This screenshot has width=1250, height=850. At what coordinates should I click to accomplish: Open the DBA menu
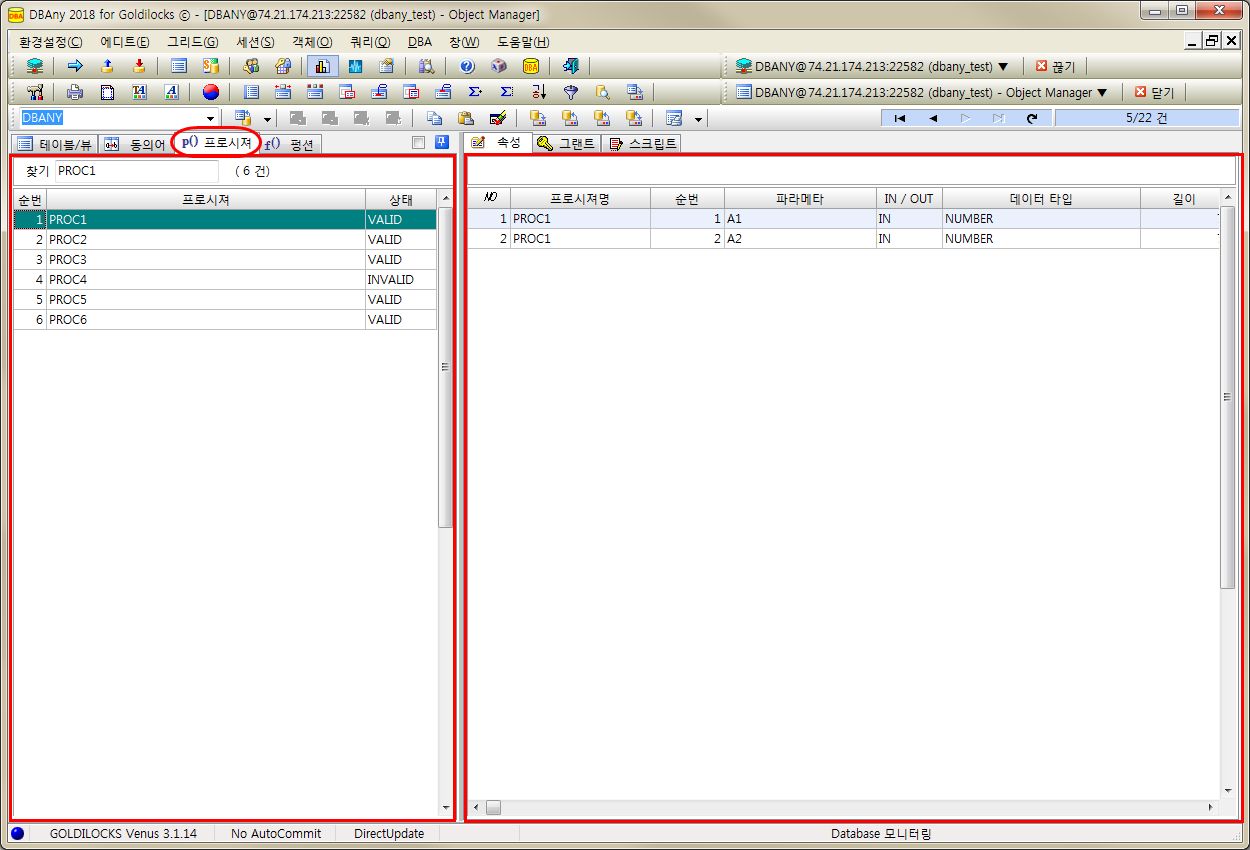(x=420, y=42)
